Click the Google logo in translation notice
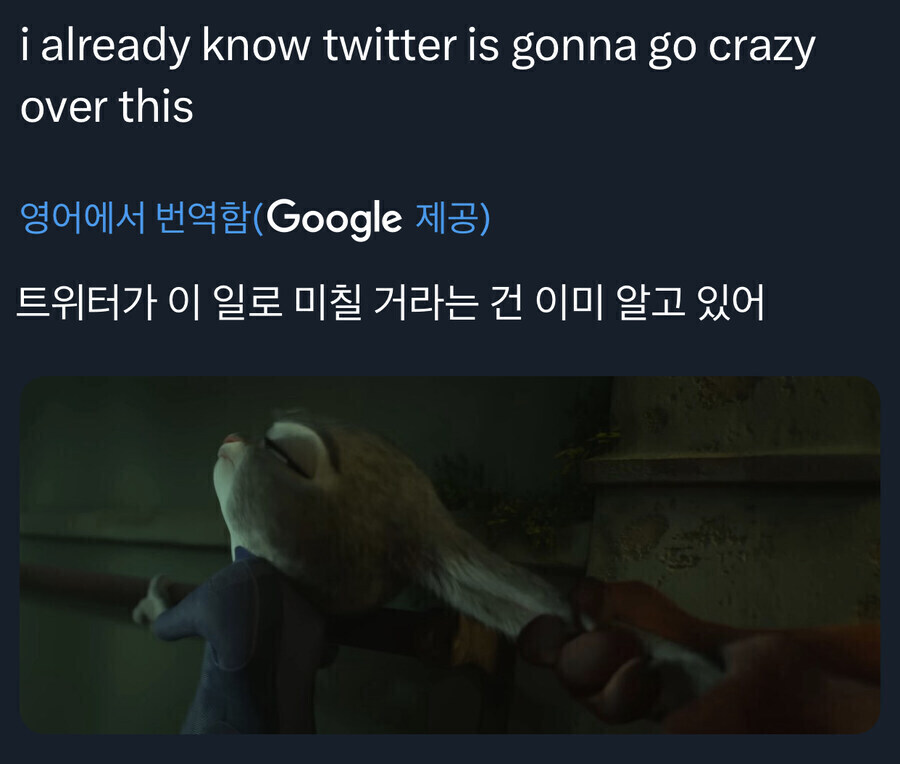The height and width of the screenshot is (764, 900). click(334, 218)
